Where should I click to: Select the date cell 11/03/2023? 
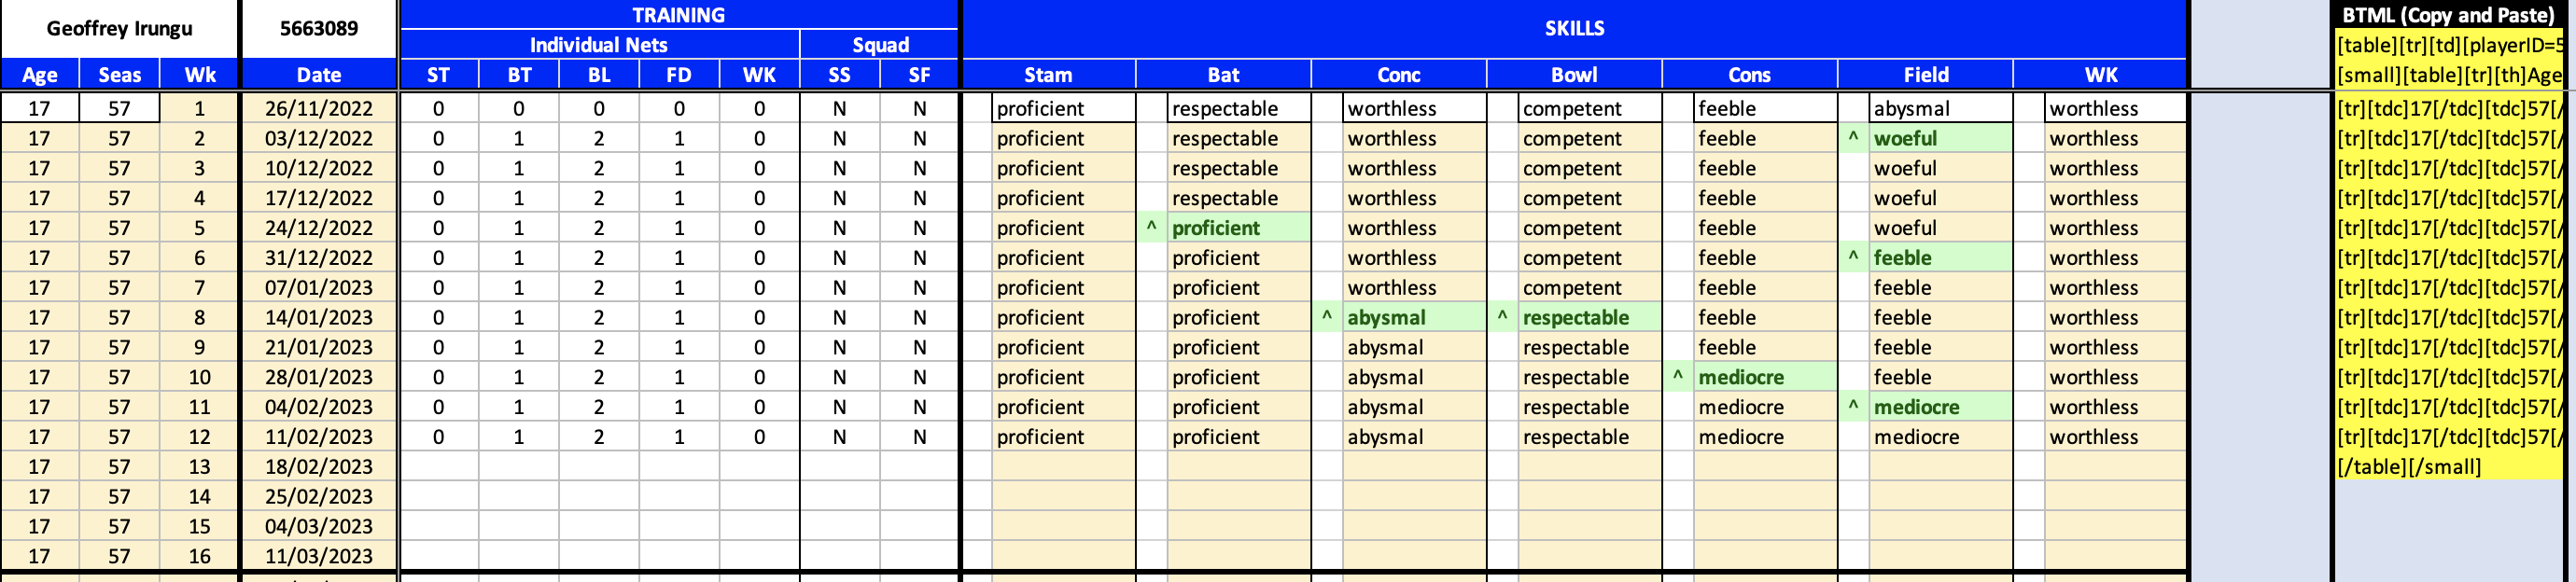319,556
